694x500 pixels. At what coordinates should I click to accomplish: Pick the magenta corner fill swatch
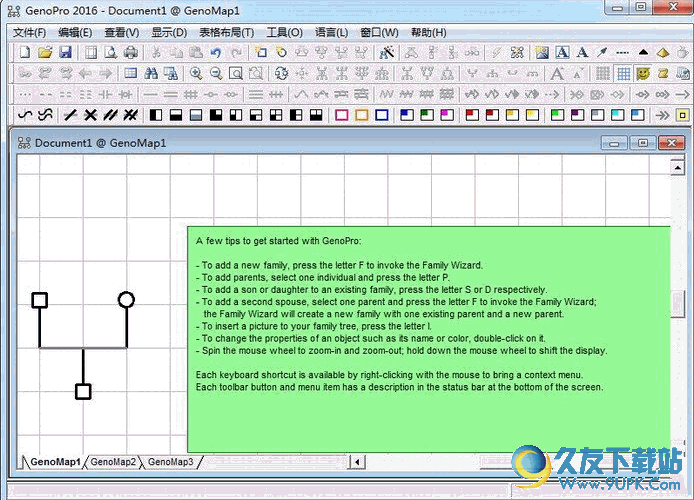coord(447,115)
